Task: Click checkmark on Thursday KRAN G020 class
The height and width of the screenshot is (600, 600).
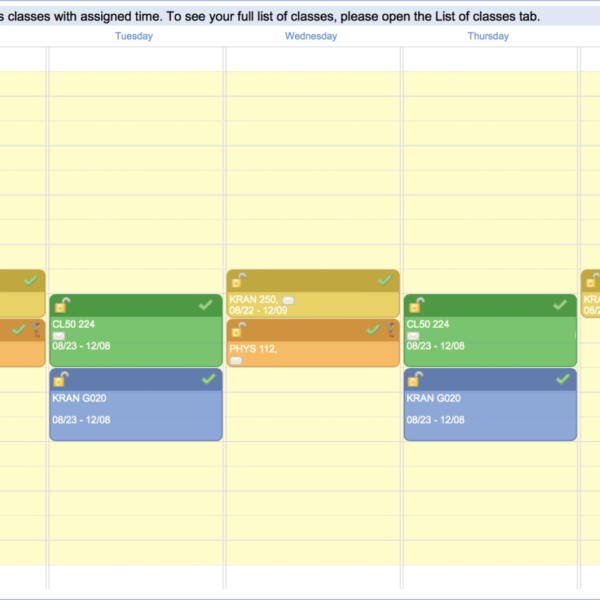Action: [x=562, y=379]
